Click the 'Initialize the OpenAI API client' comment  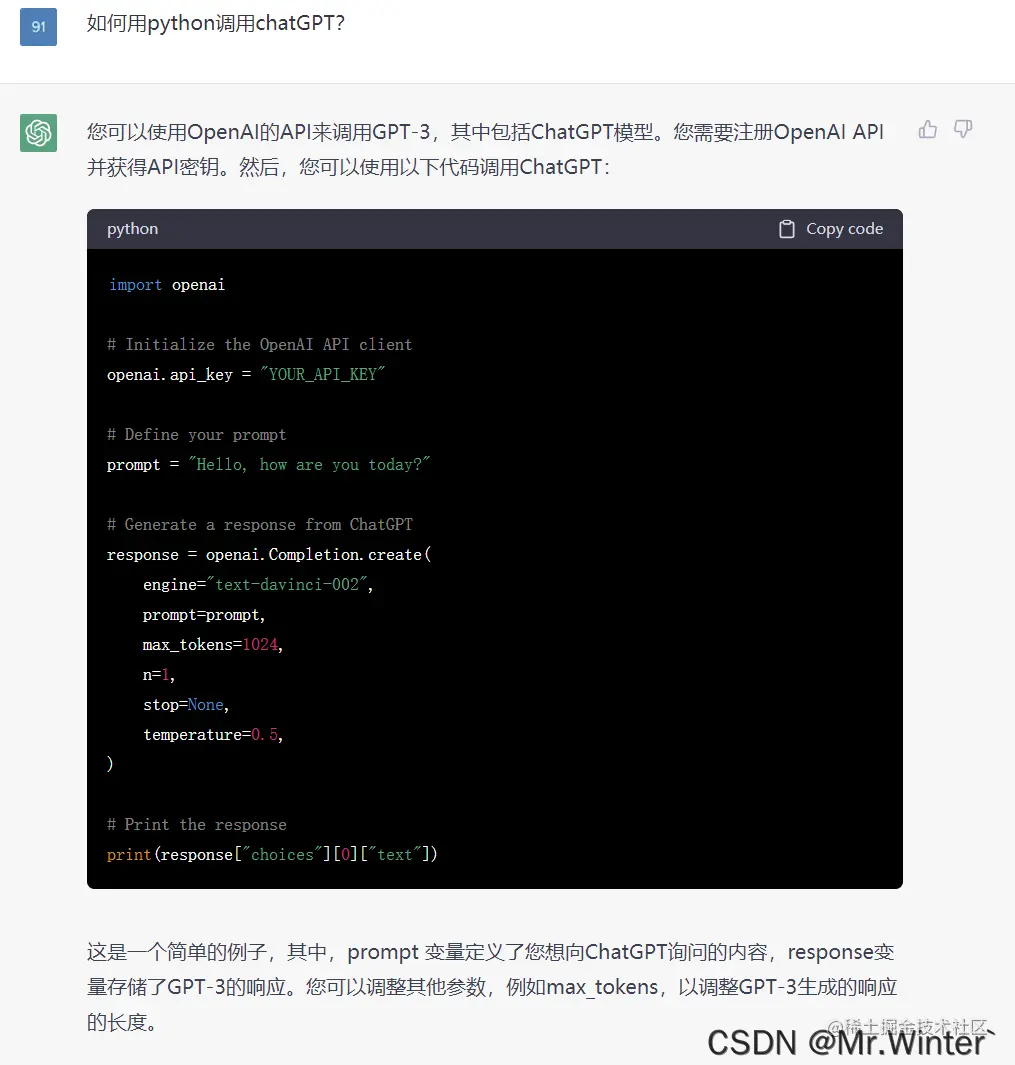260,344
